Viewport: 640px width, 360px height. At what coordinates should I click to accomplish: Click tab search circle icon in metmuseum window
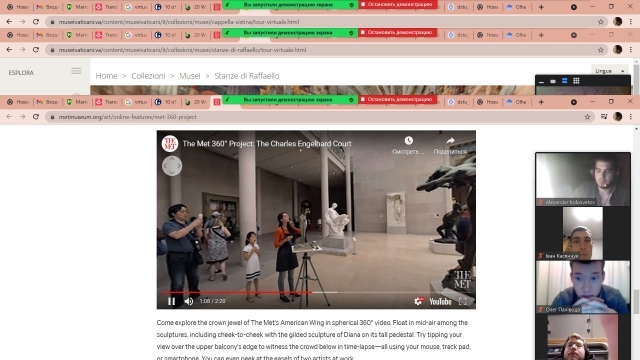574,102
